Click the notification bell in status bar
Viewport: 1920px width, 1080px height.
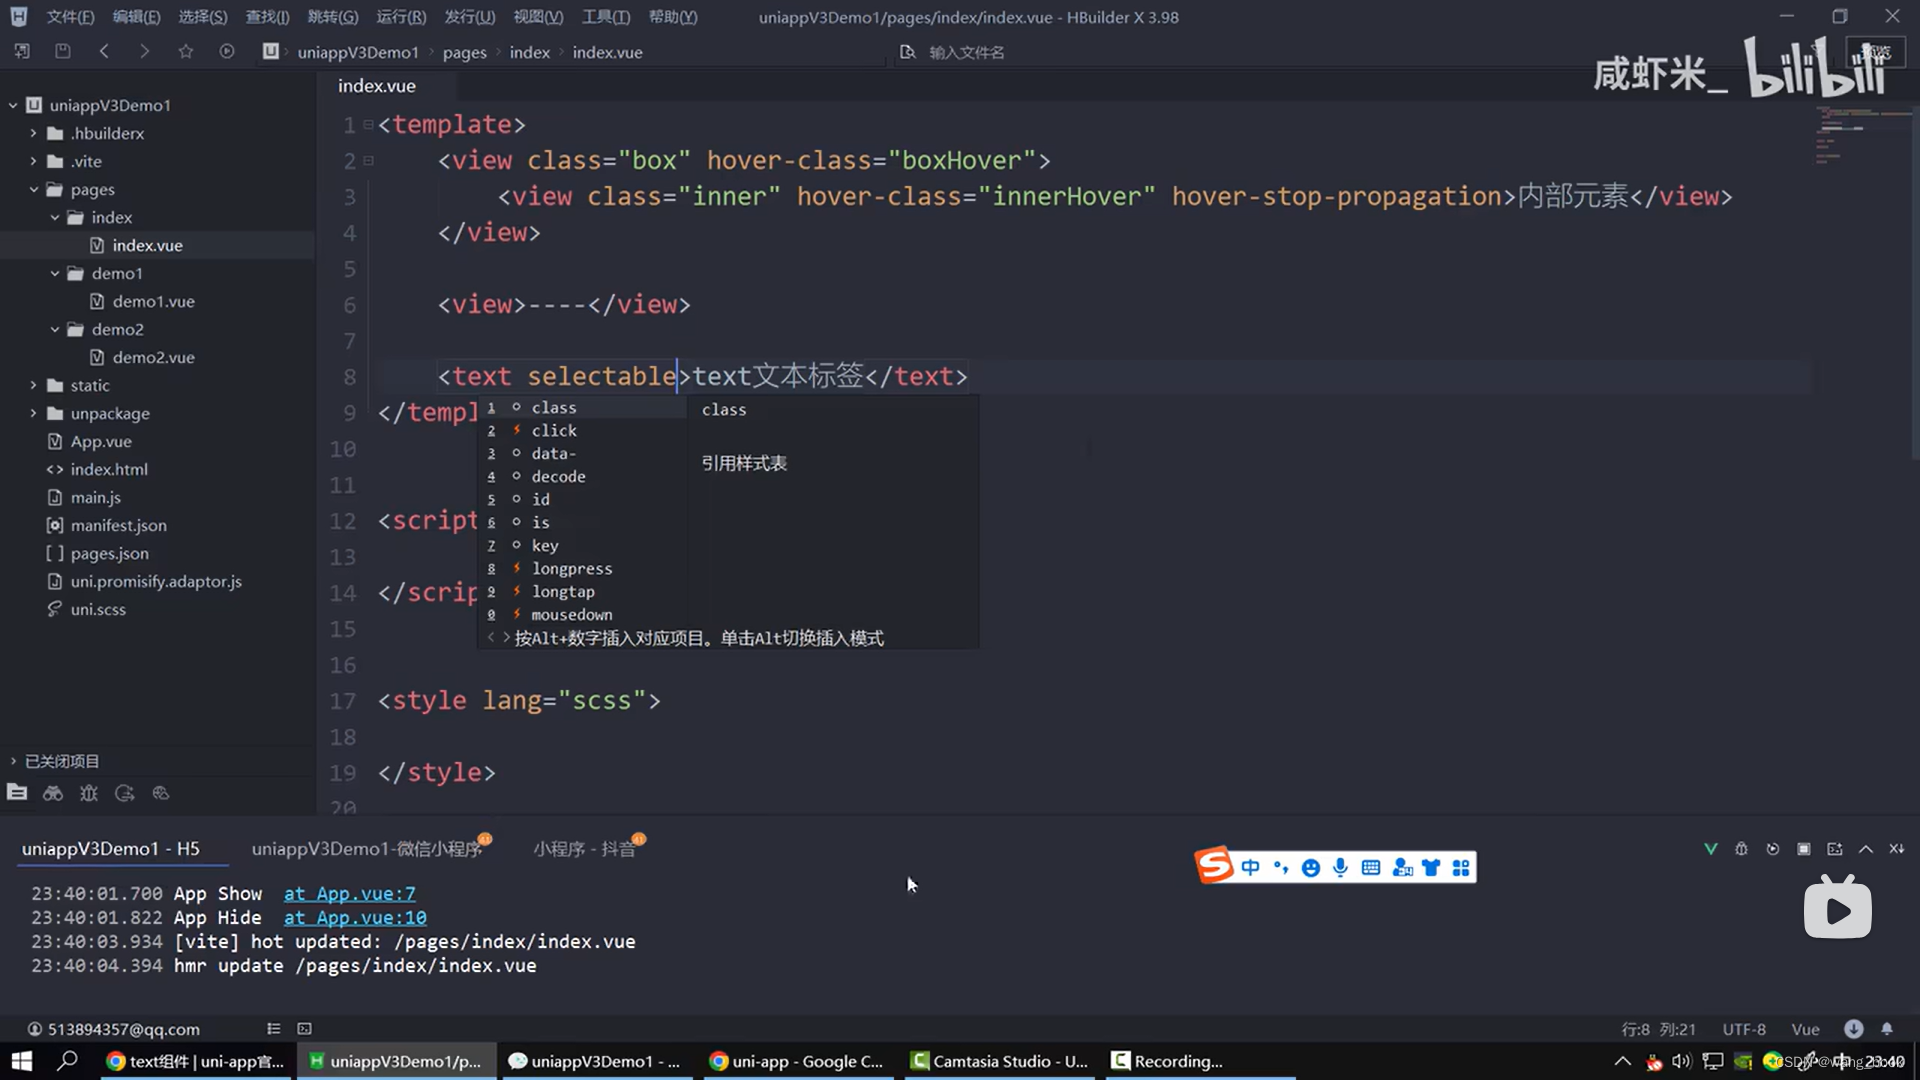[1887, 1029]
